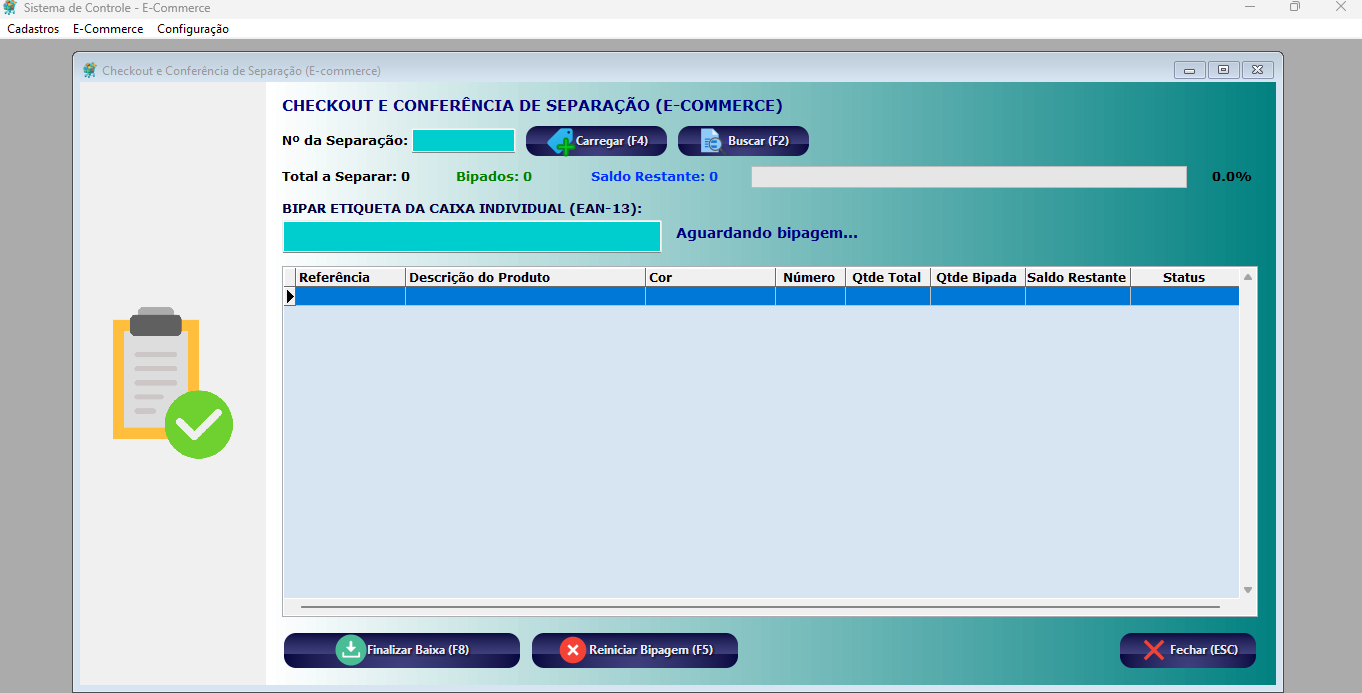Click the Status column header
1362x694 pixels.
click(x=1184, y=277)
